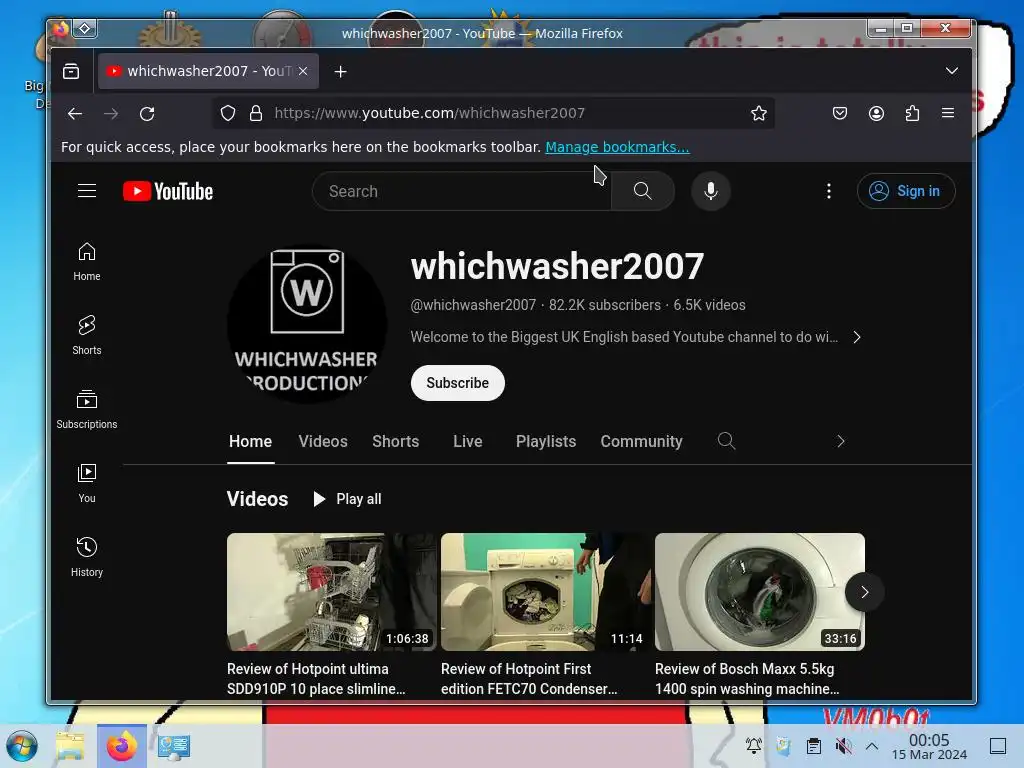Reveal more channel tabs with arrow
This screenshot has width=1024, height=768.
click(840, 441)
